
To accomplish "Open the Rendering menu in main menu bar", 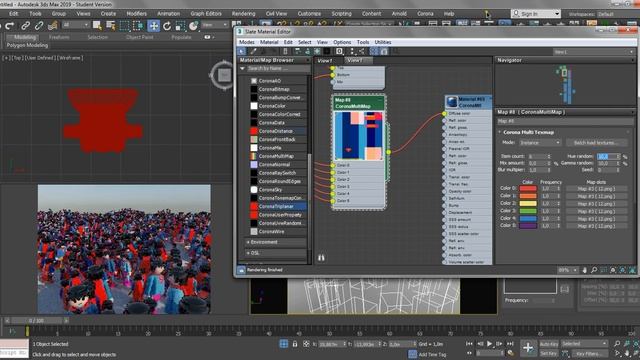I will 243,13.
